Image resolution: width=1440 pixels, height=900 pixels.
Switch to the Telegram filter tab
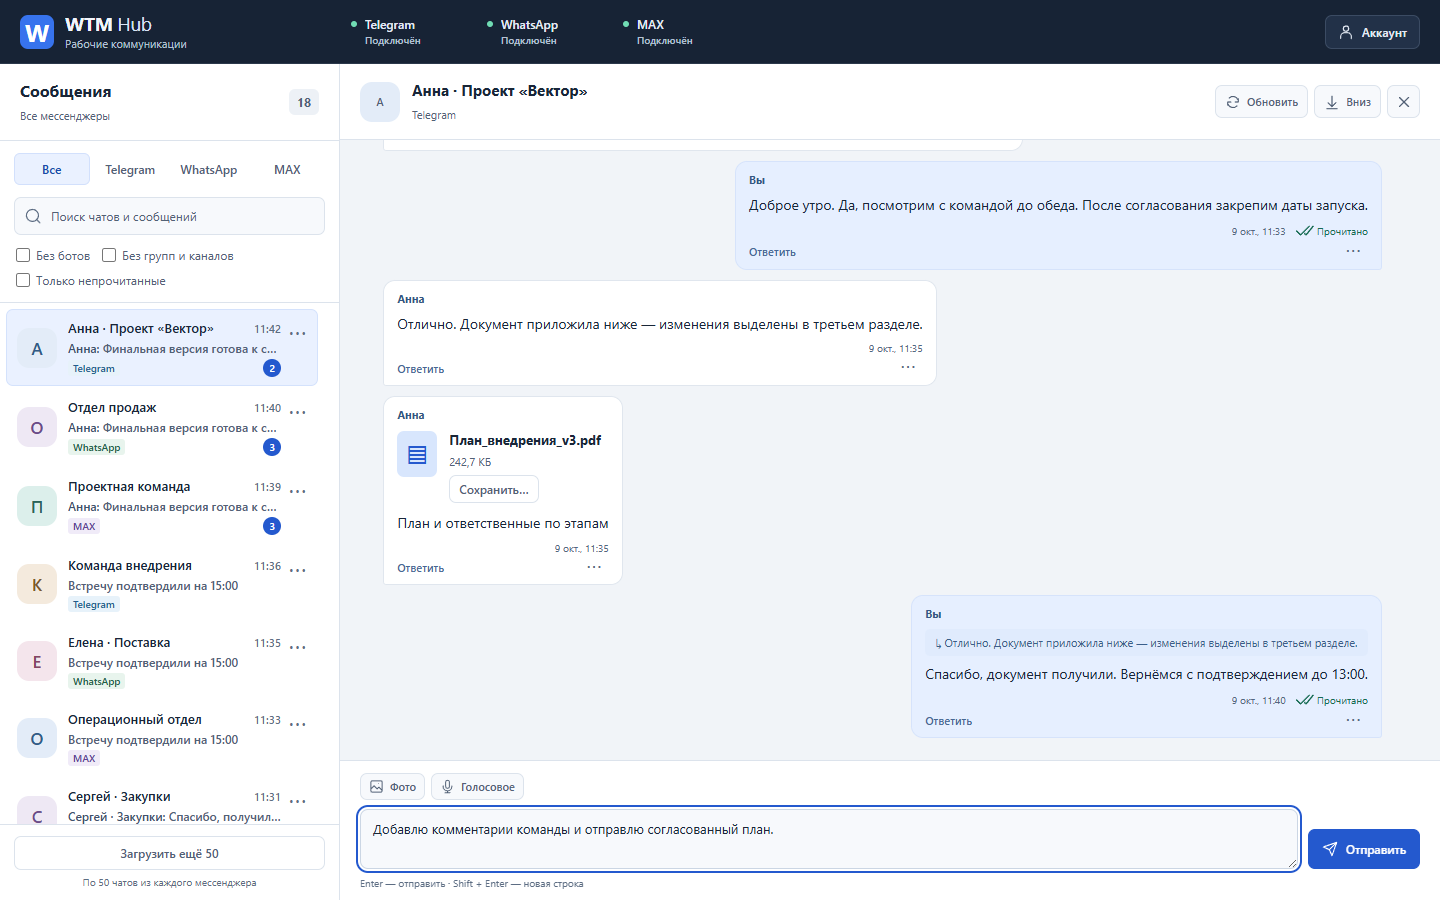click(x=130, y=170)
